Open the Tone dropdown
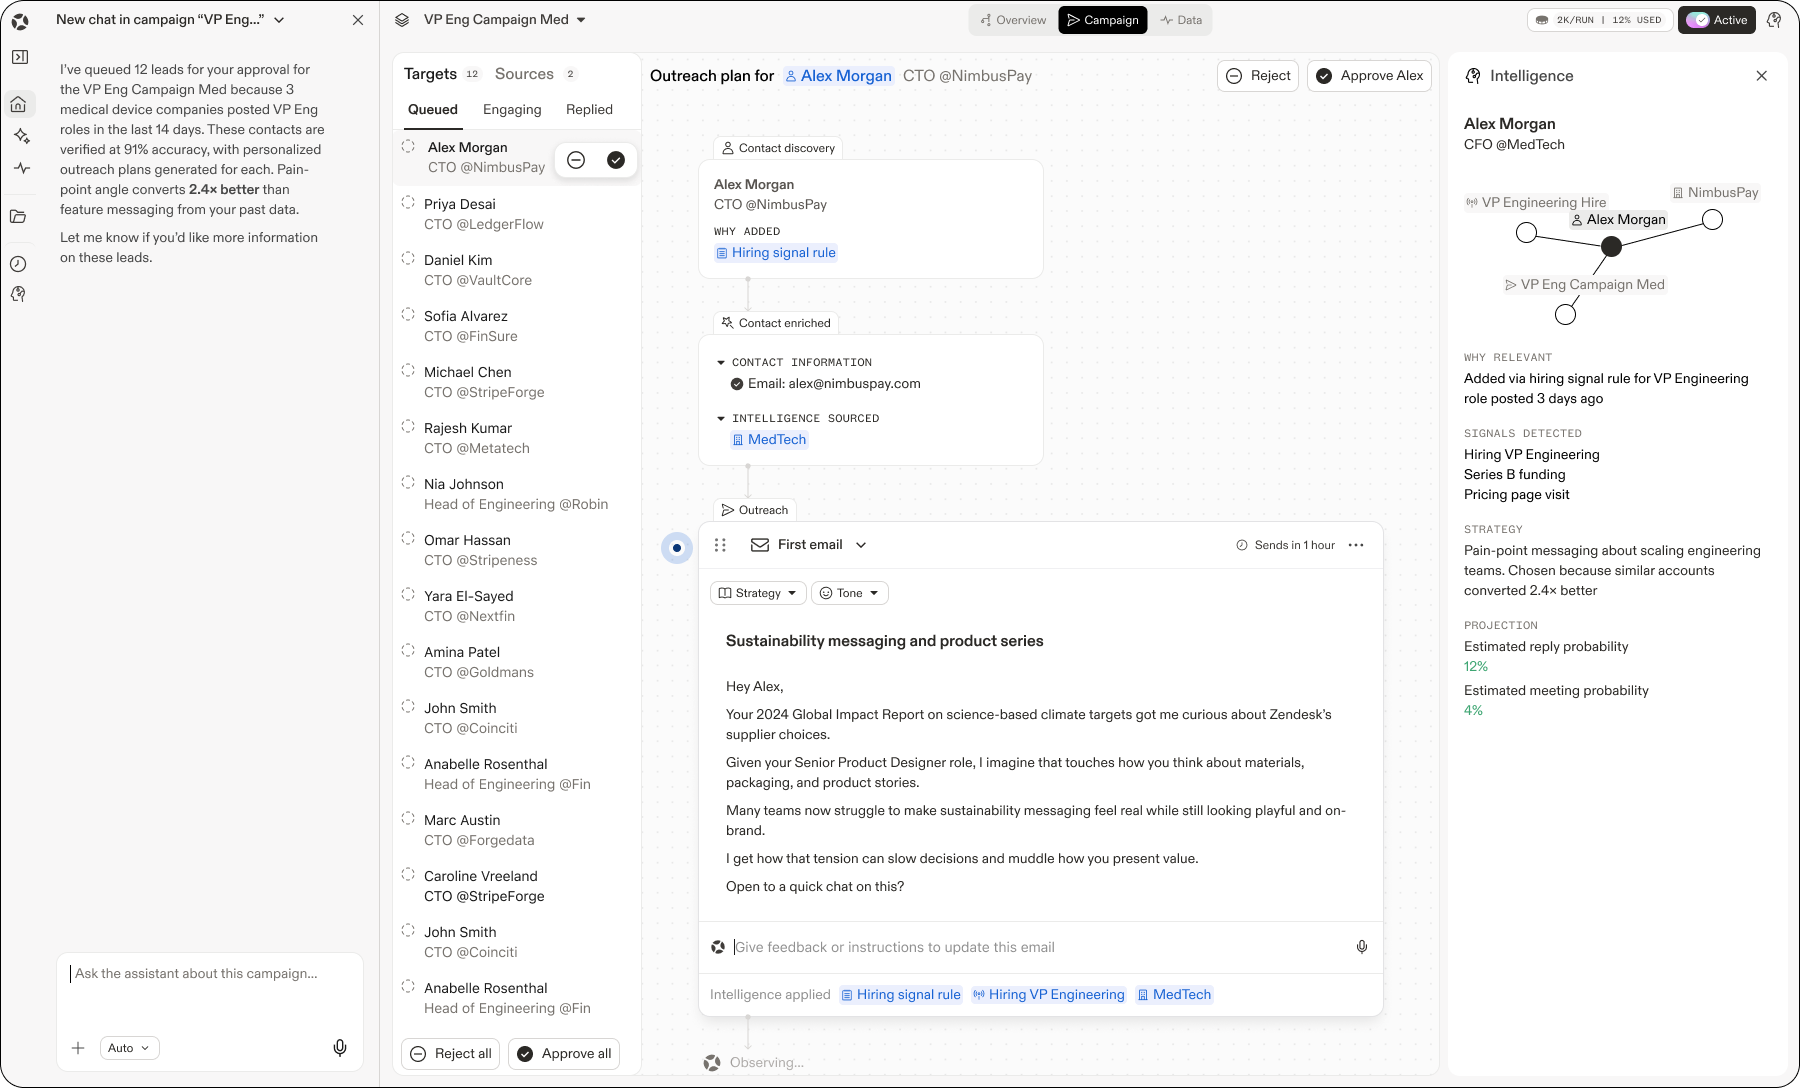Image resolution: width=1800 pixels, height=1088 pixels. [849, 593]
